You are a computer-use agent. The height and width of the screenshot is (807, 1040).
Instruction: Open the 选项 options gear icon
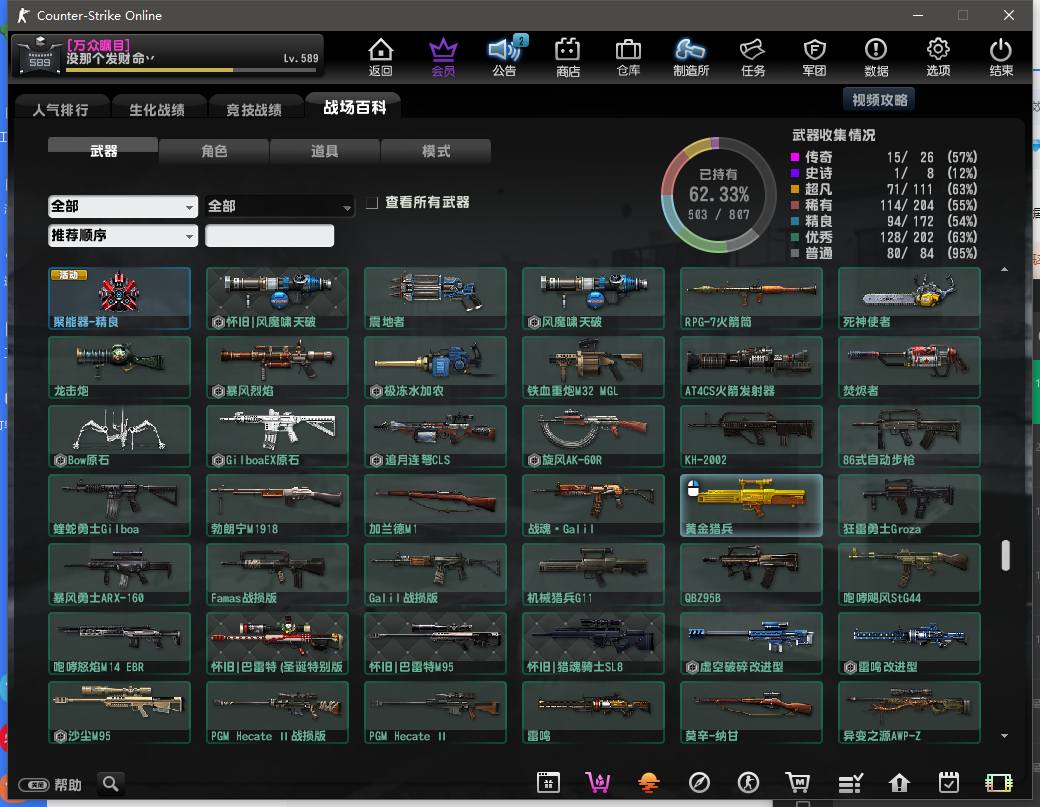[x=938, y=57]
